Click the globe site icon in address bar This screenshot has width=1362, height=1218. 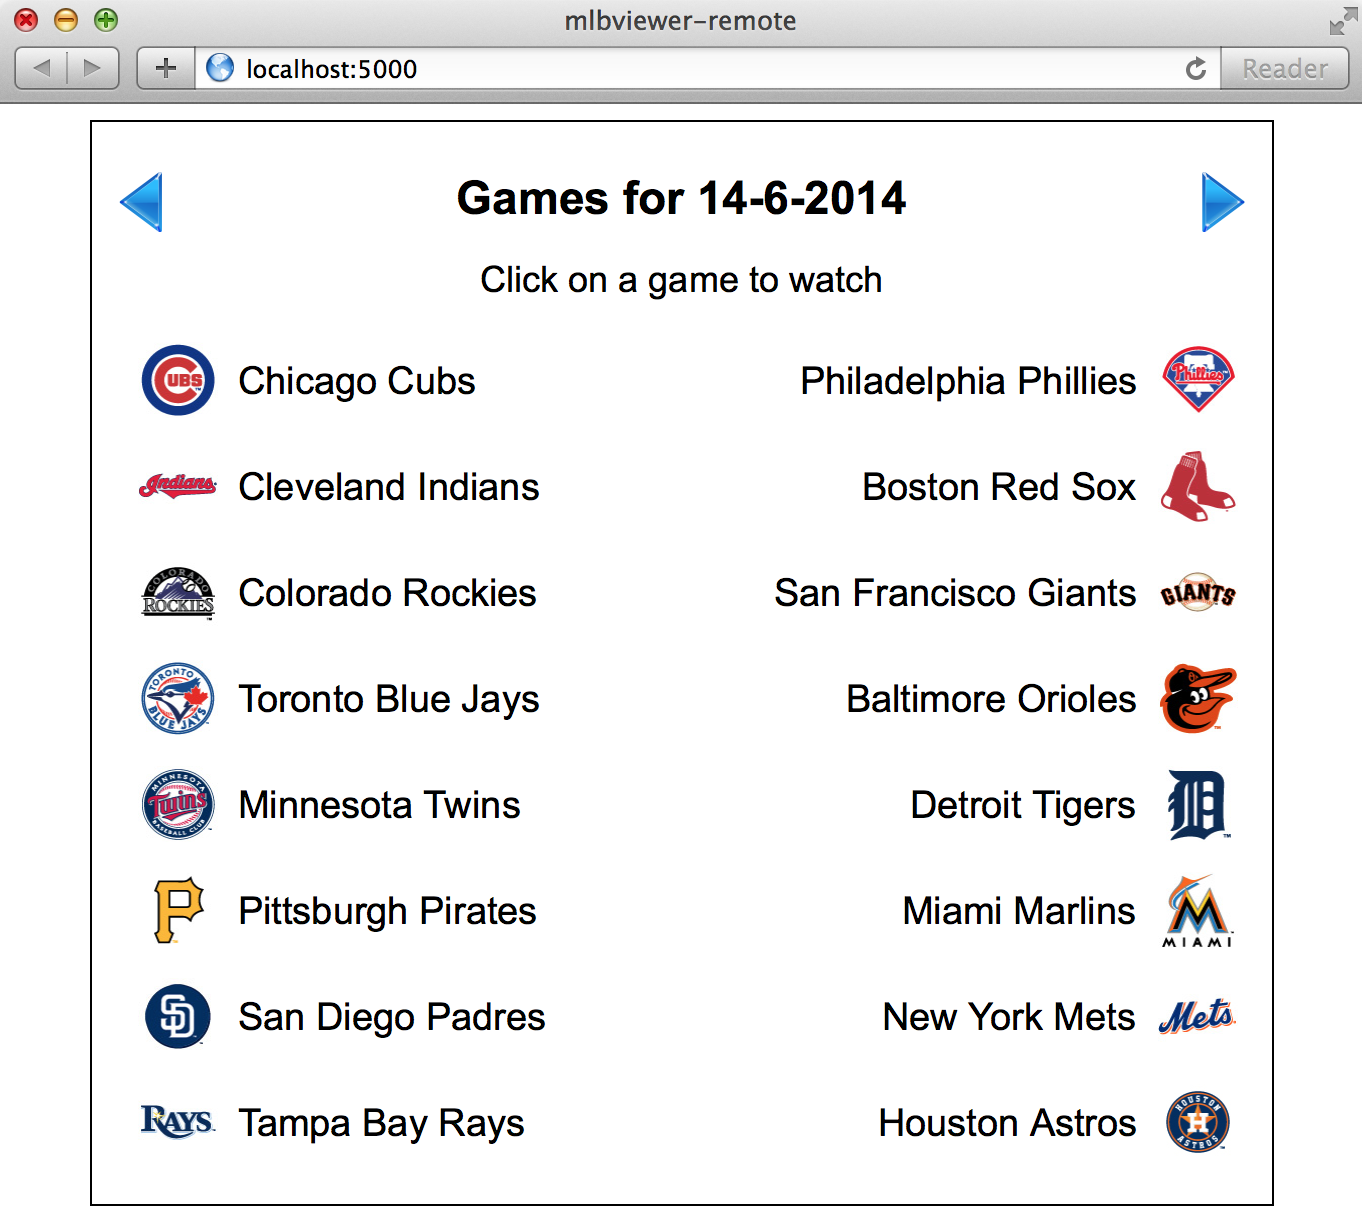[x=220, y=68]
